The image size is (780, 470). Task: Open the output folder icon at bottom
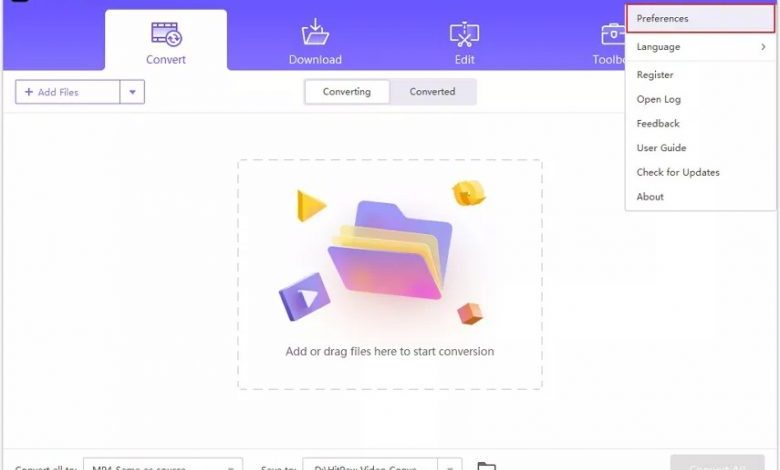tap(486, 466)
